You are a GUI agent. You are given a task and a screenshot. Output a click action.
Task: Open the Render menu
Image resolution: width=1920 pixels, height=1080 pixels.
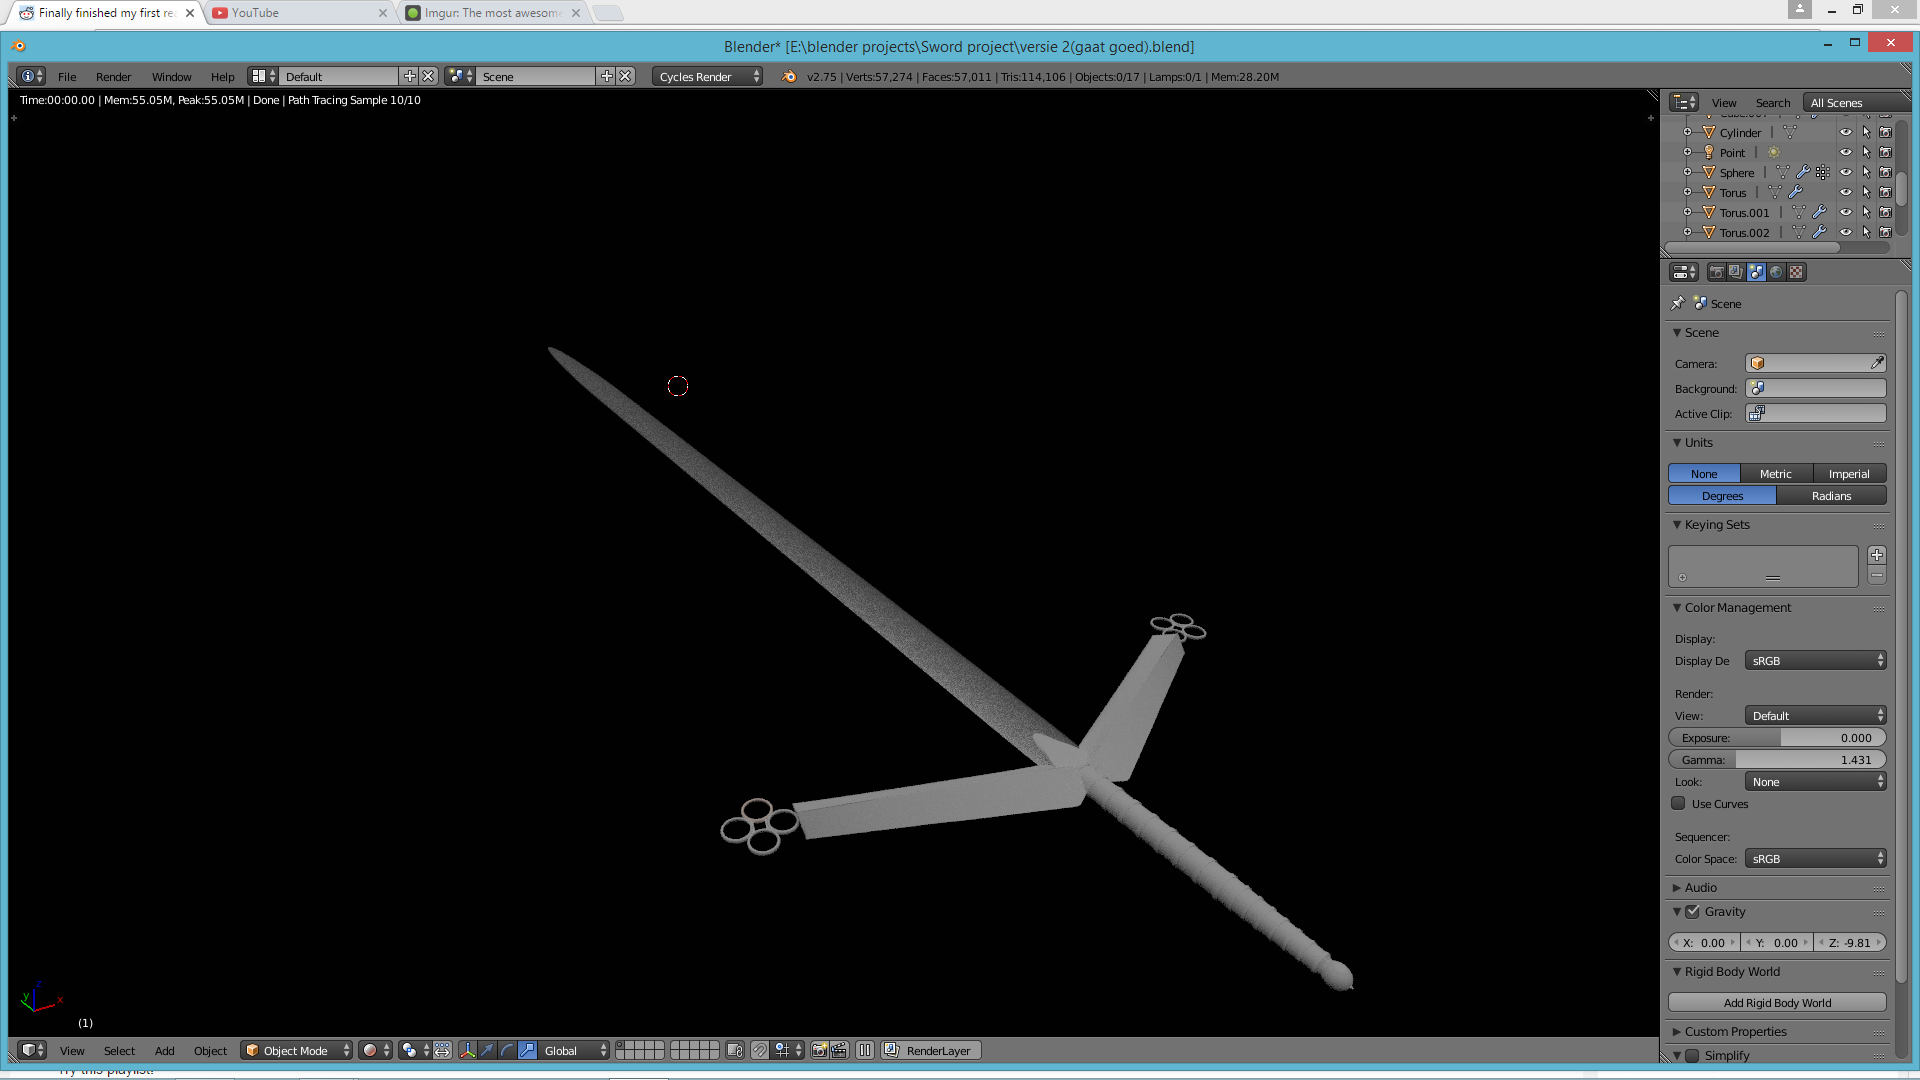tap(113, 76)
